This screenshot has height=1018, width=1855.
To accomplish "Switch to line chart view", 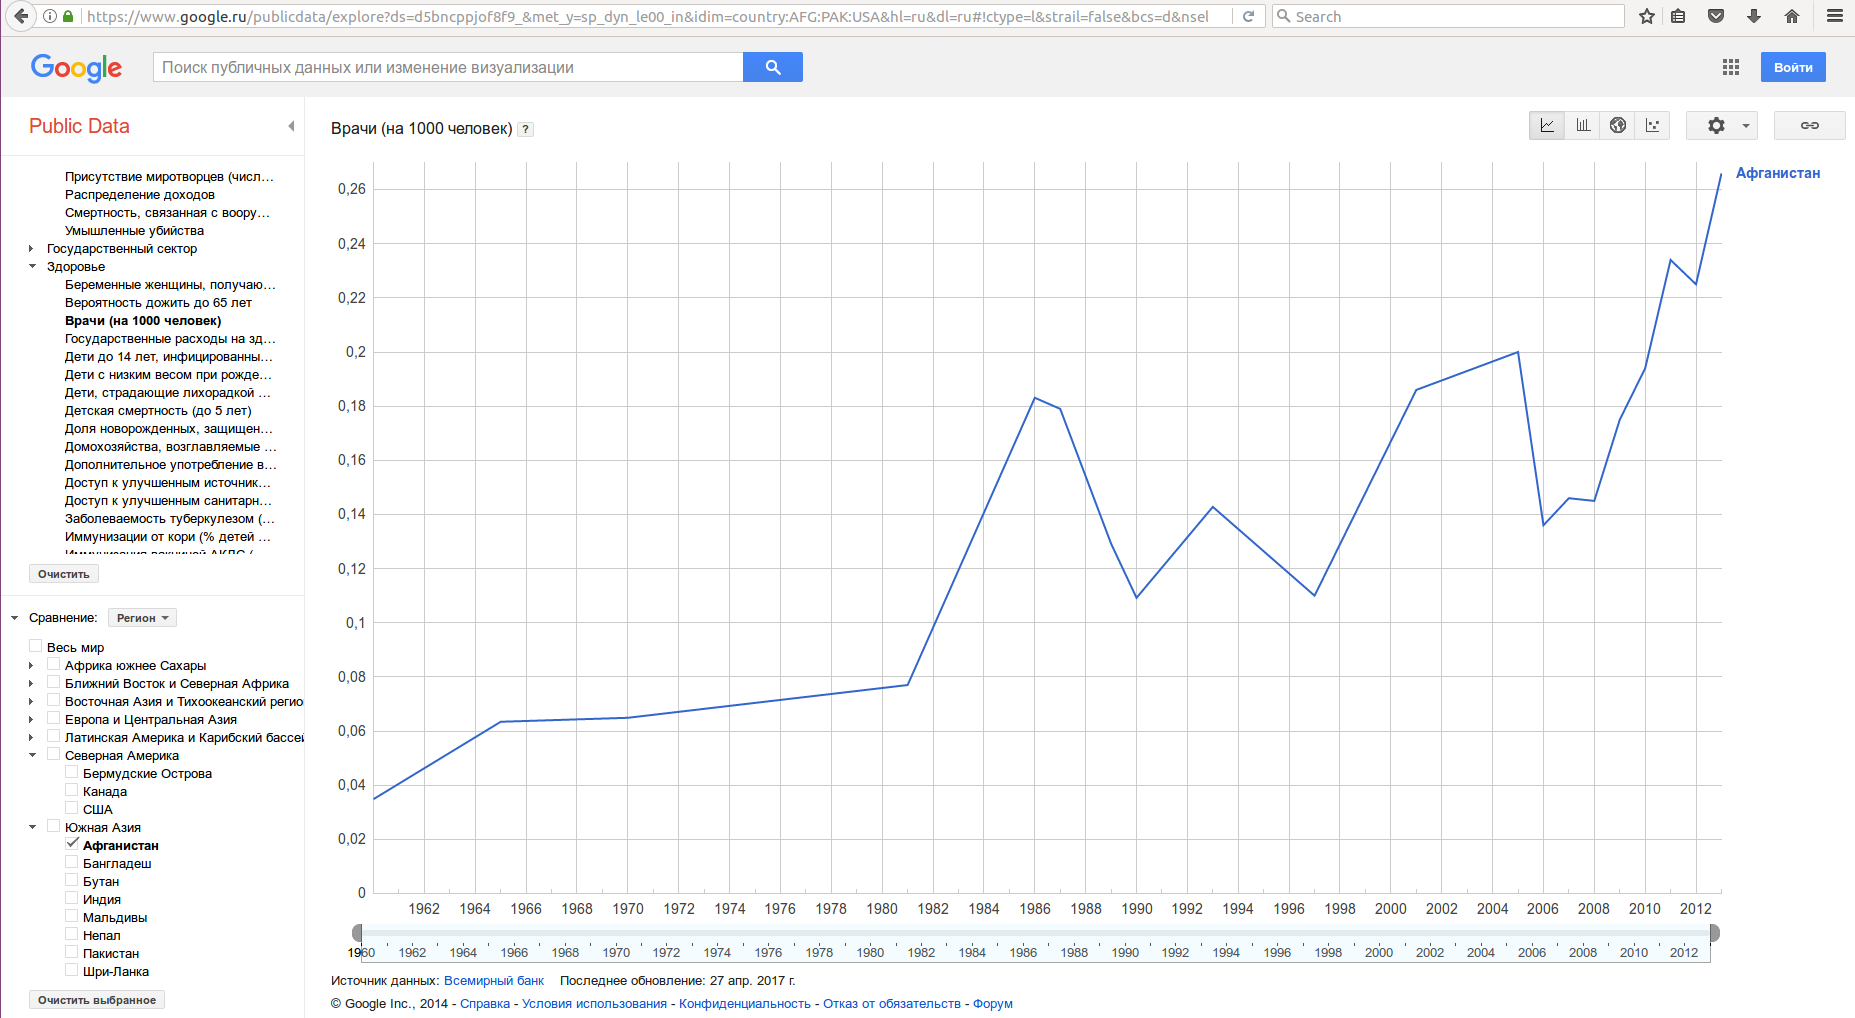I will (1547, 126).
